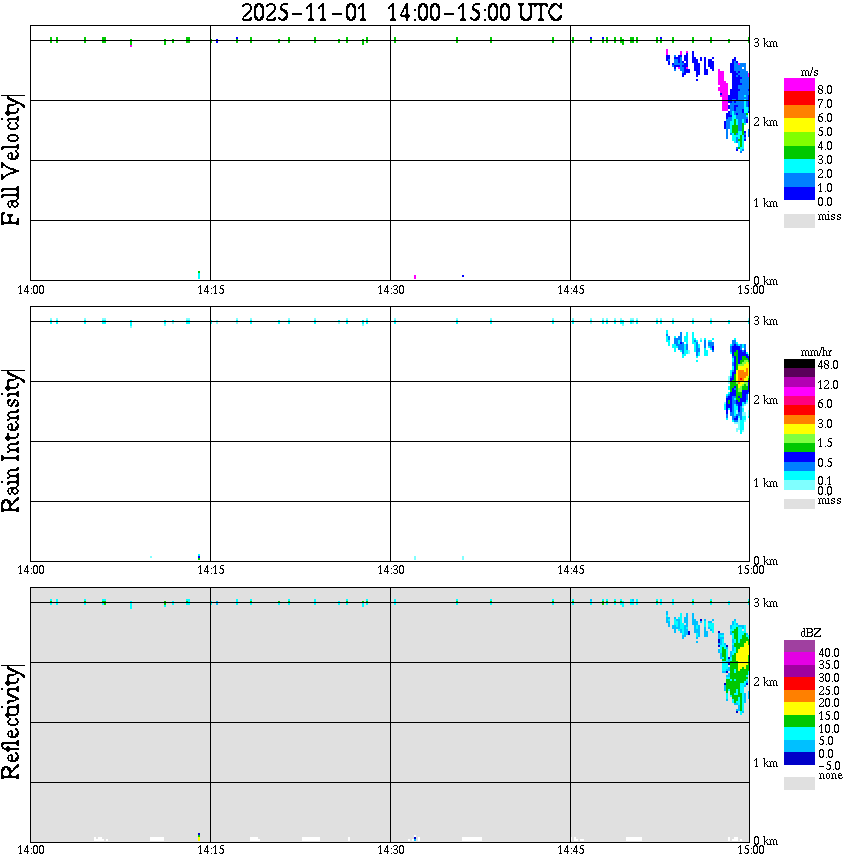Click the yellow echo core in Reflectivity plot
The height and width of the screenshot is (868, 850).
(x=743, y=655)
